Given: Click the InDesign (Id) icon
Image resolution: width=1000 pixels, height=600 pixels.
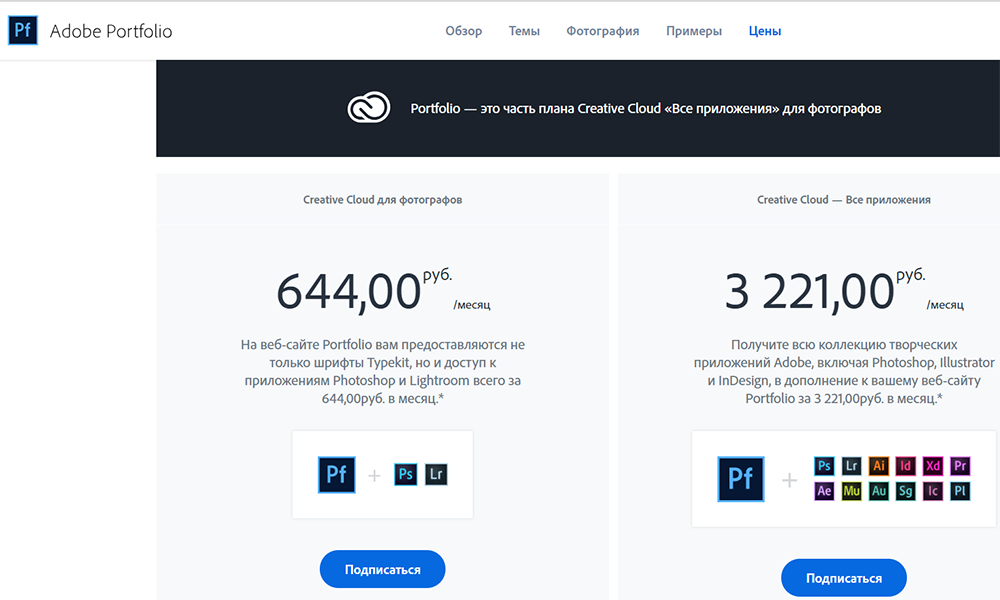Looking at the screenshot, I should (906, 465).
